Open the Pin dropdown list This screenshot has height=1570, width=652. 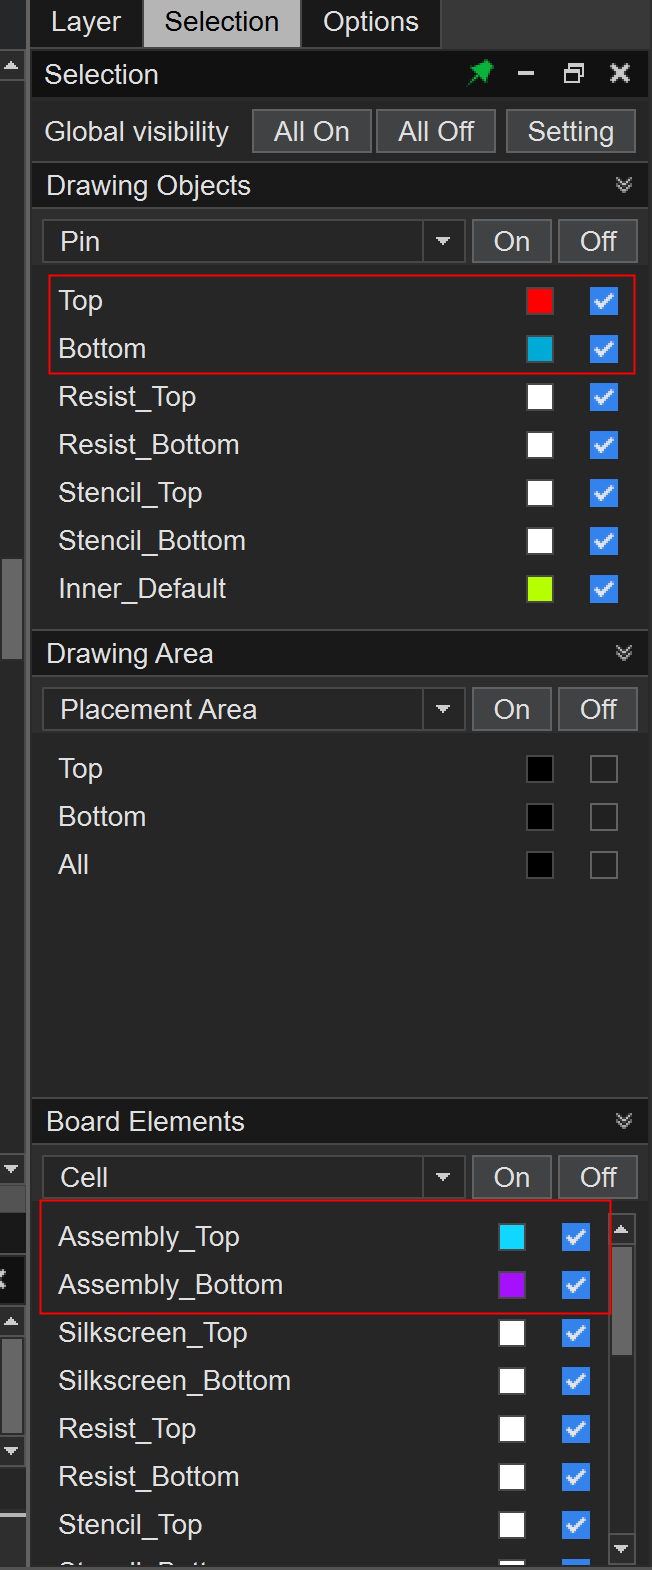[x=443, y=241]
